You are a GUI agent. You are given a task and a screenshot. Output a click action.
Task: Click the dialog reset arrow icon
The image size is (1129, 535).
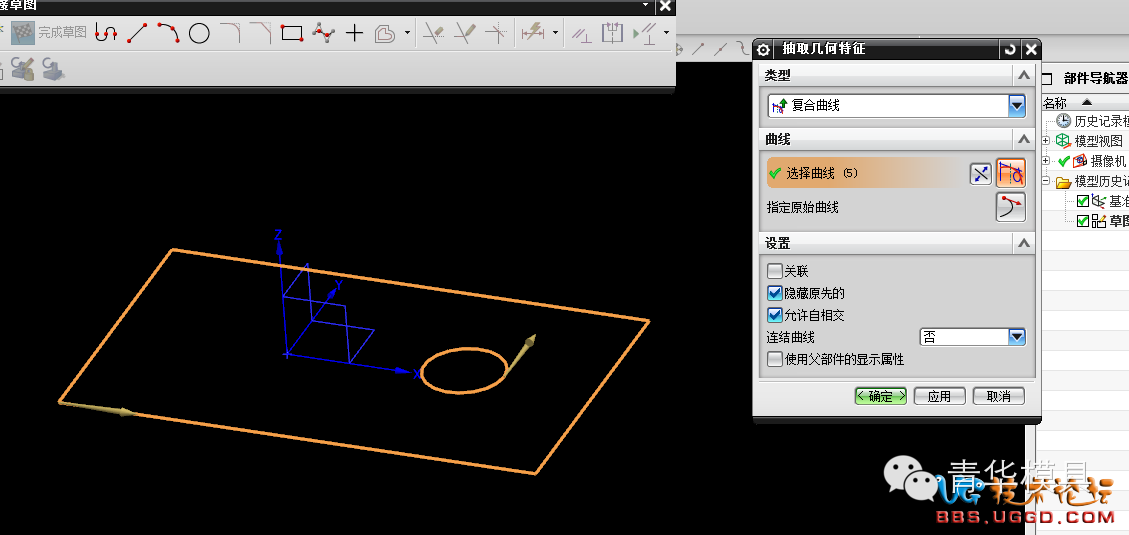click(1011, 49)
